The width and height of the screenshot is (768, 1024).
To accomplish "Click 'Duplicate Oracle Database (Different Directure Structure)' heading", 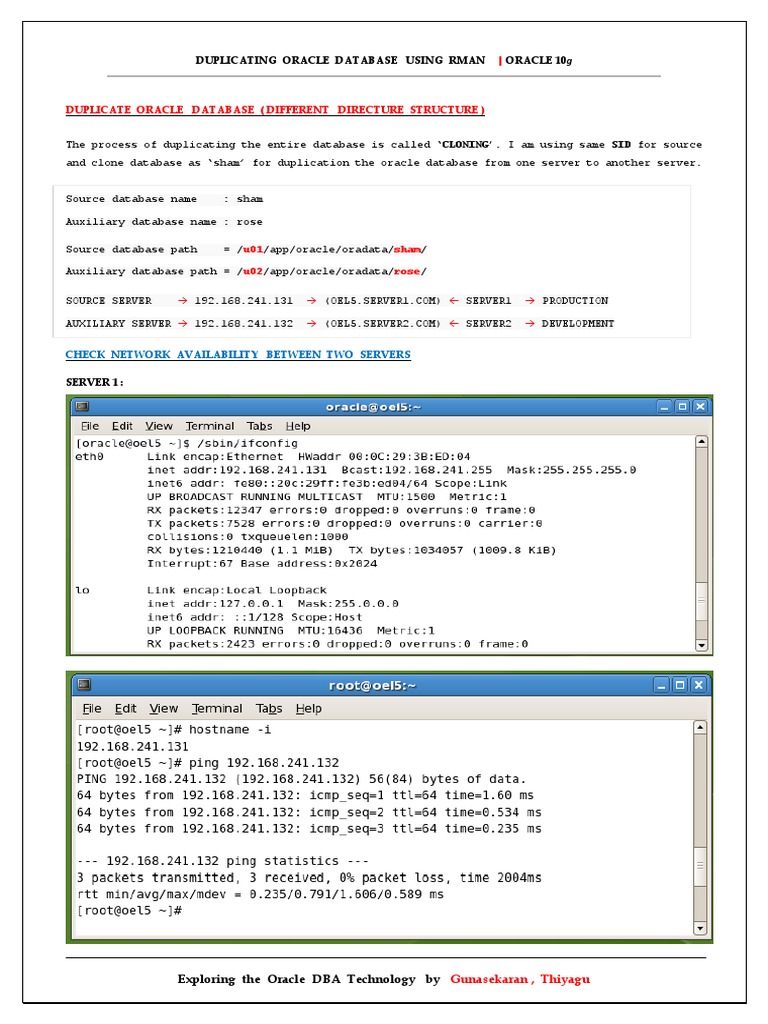I will point(275,110).
